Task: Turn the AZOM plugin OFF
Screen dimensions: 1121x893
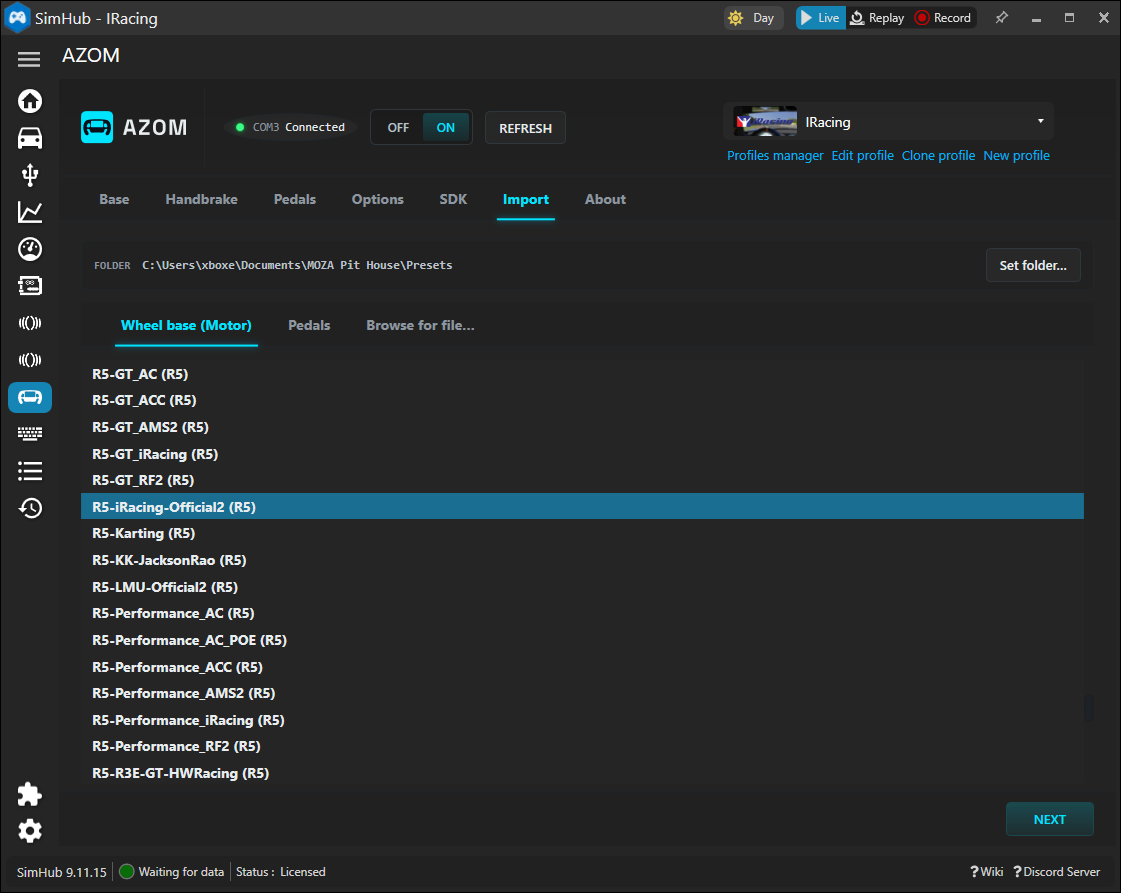Action: tap(397, 128)
